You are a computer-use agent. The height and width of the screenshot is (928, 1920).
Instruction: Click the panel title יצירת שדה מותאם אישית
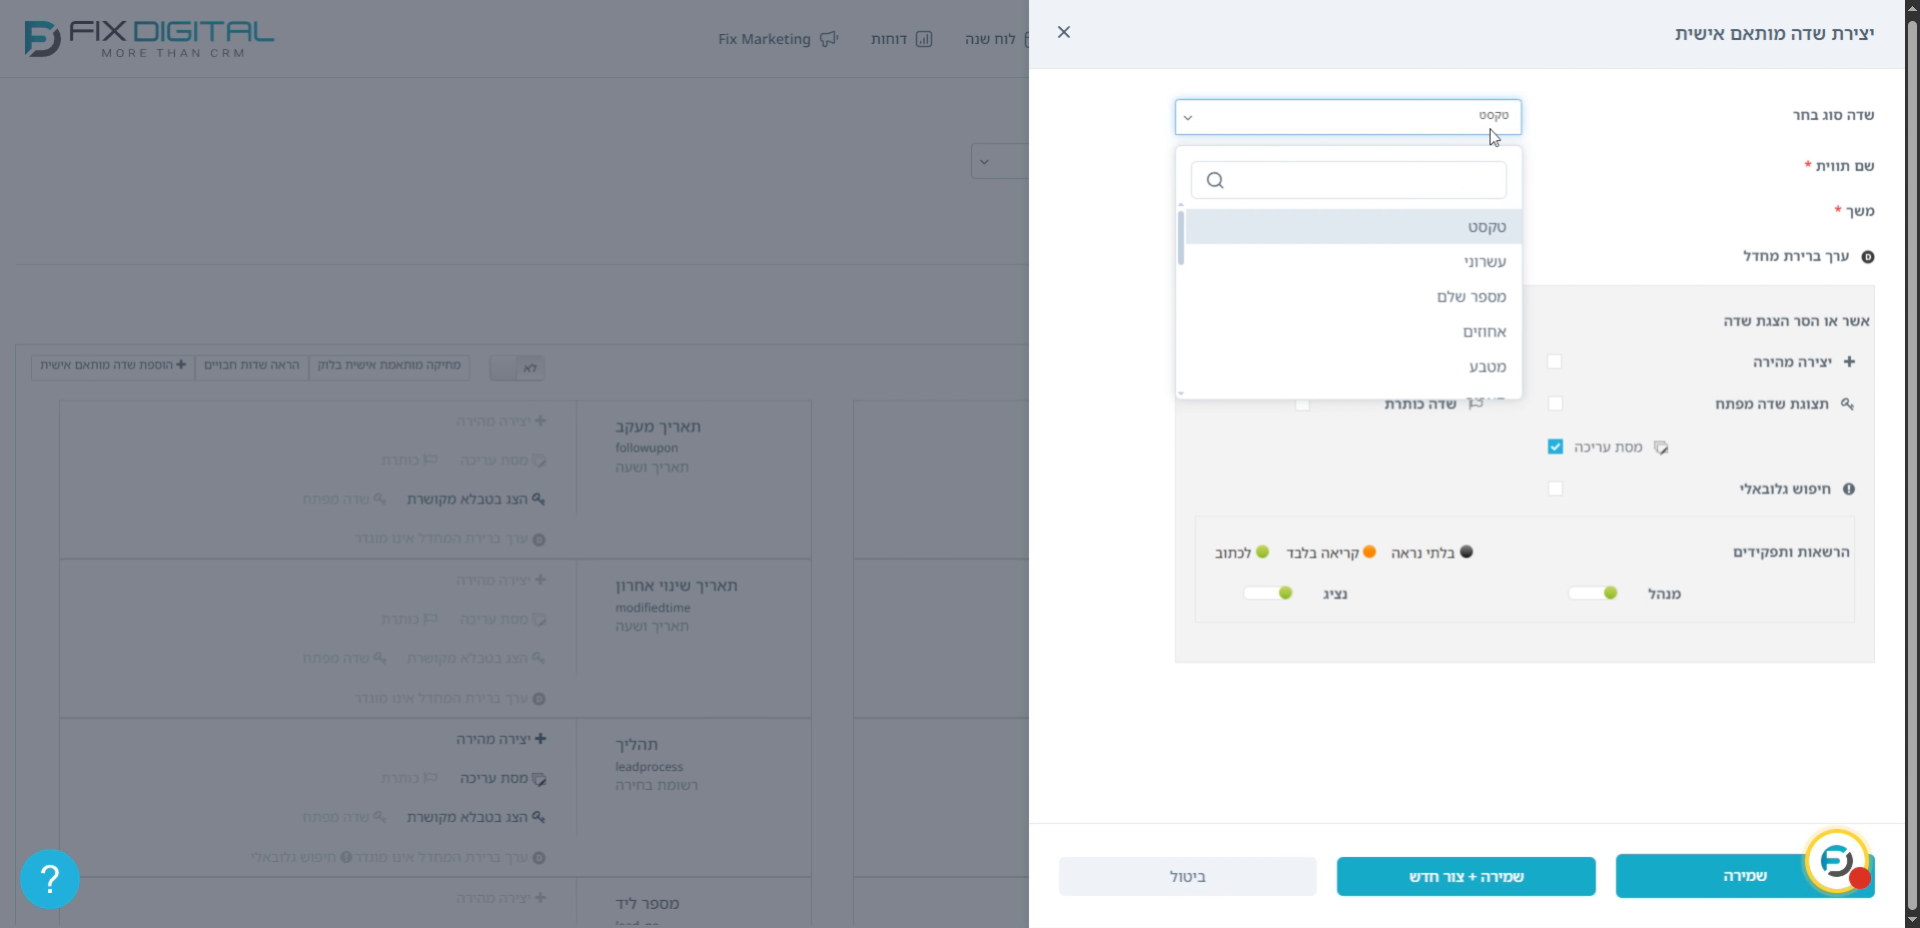point(1775,34)
